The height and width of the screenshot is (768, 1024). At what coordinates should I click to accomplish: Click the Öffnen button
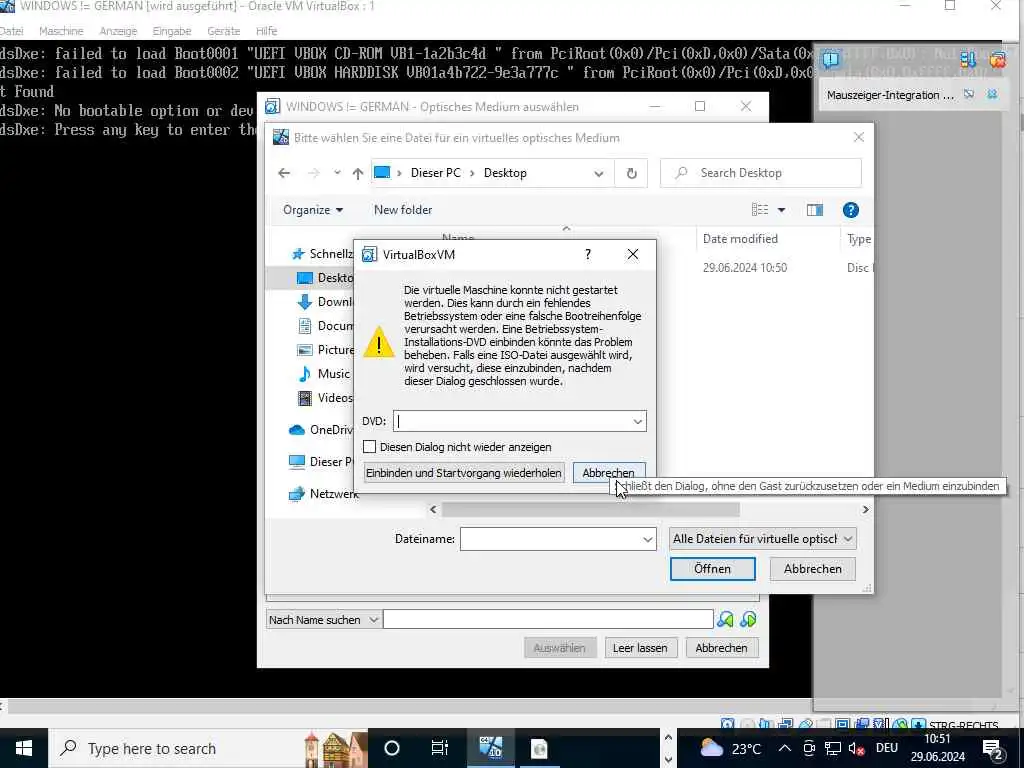click(712, 569)
